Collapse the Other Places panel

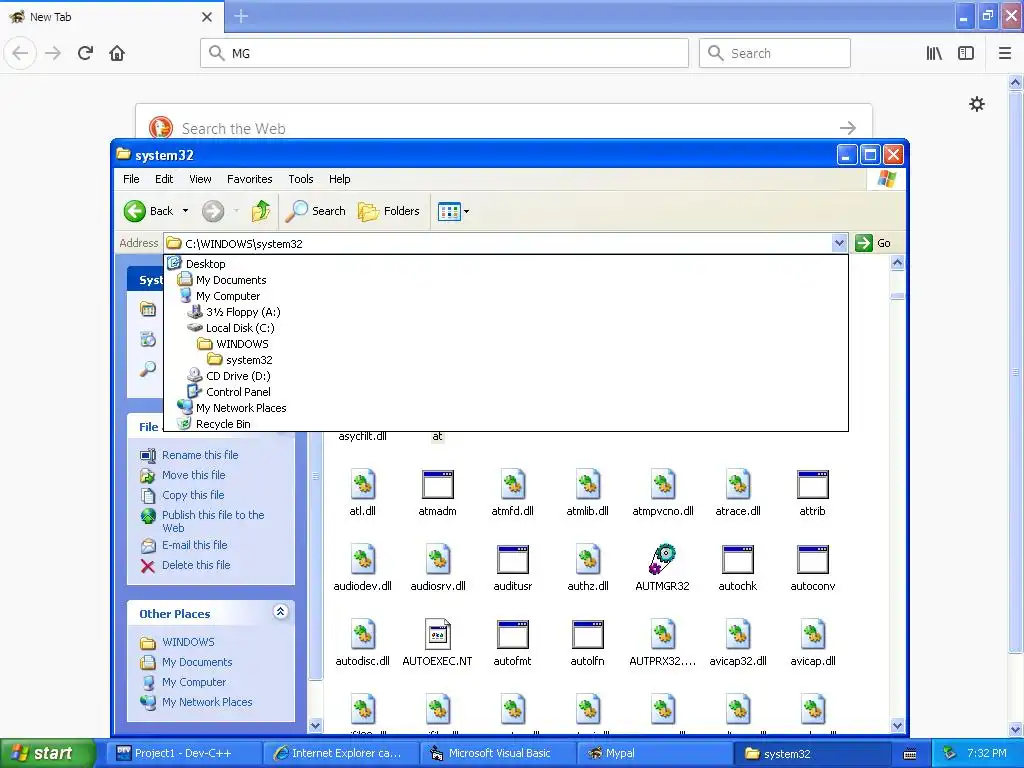[x=280, y=612]
